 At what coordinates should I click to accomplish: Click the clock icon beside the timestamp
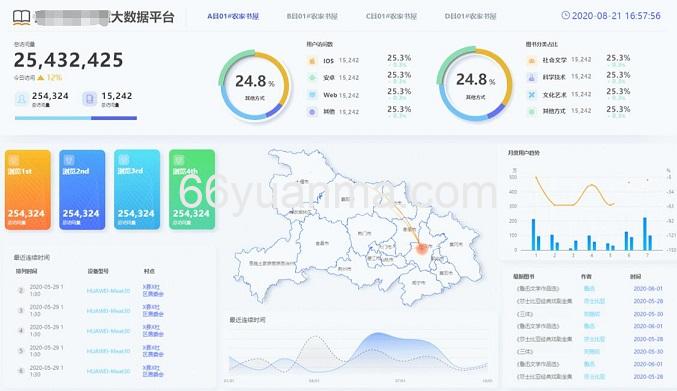point(565,16)
